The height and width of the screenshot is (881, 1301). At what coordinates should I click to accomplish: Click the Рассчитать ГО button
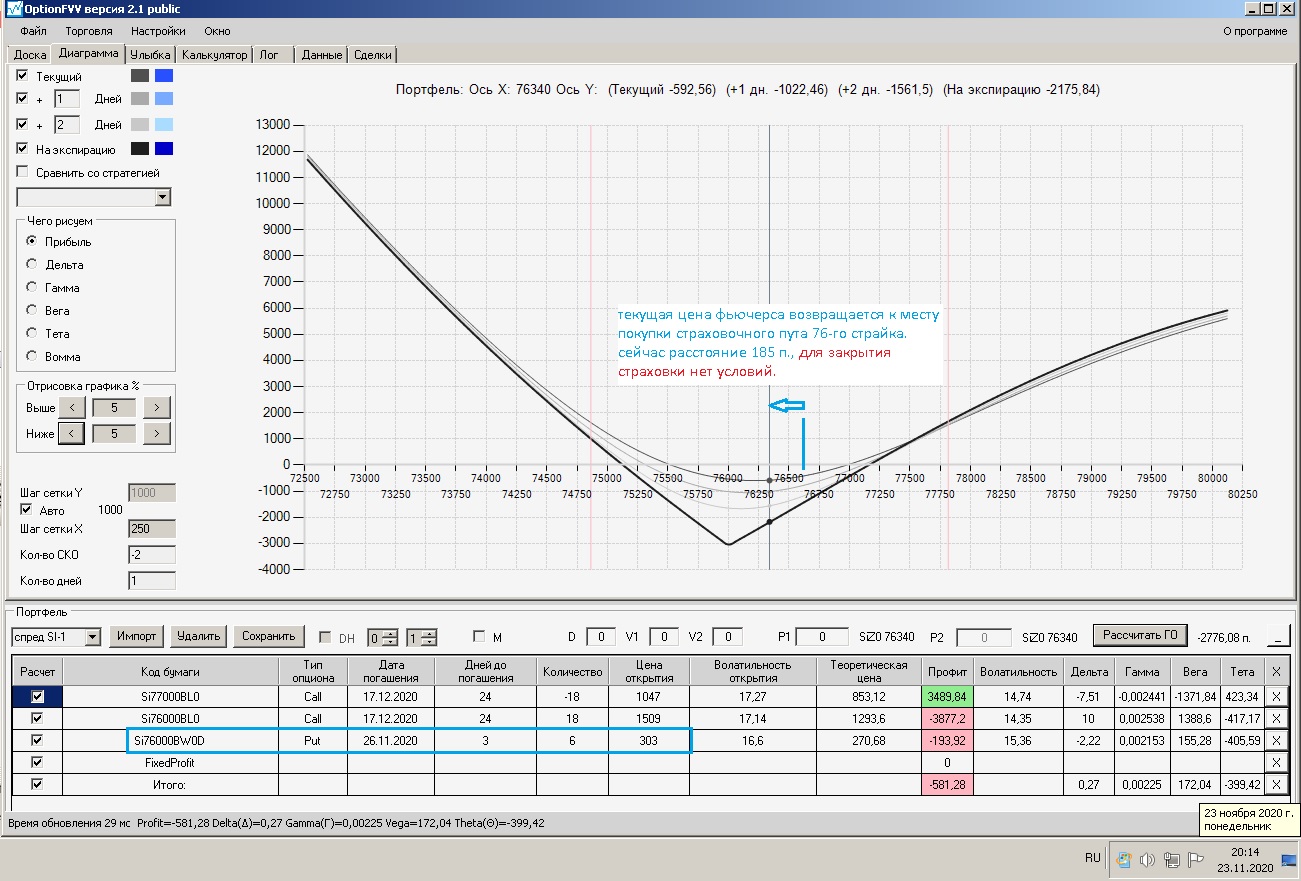[x=1139, y=635]
